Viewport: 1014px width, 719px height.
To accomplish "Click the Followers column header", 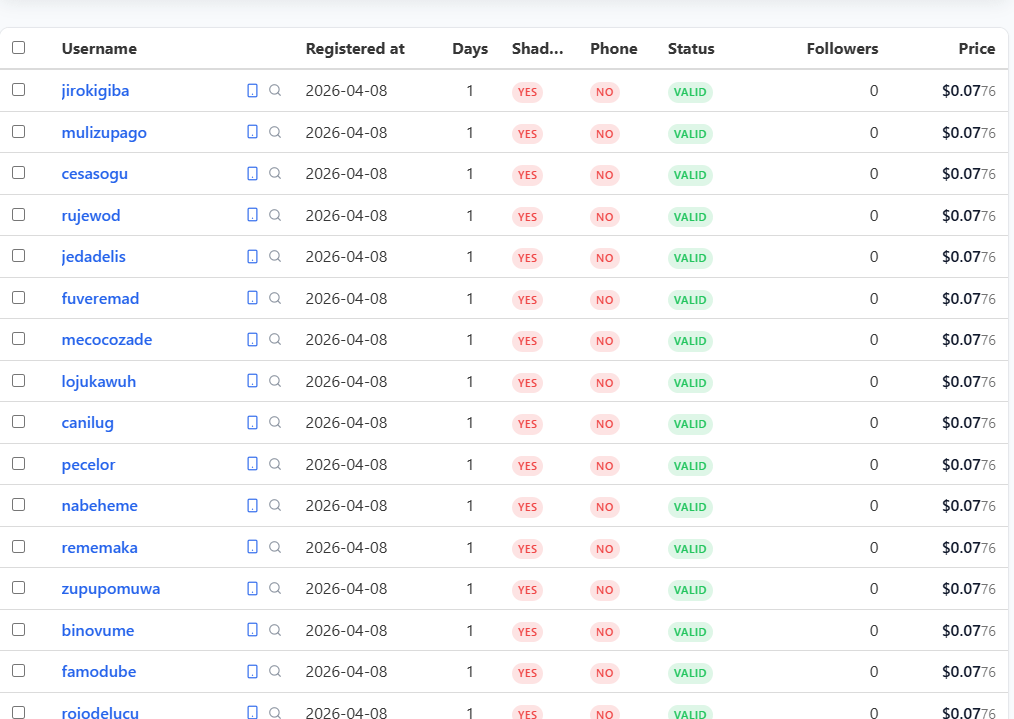I will coord(842,49).
